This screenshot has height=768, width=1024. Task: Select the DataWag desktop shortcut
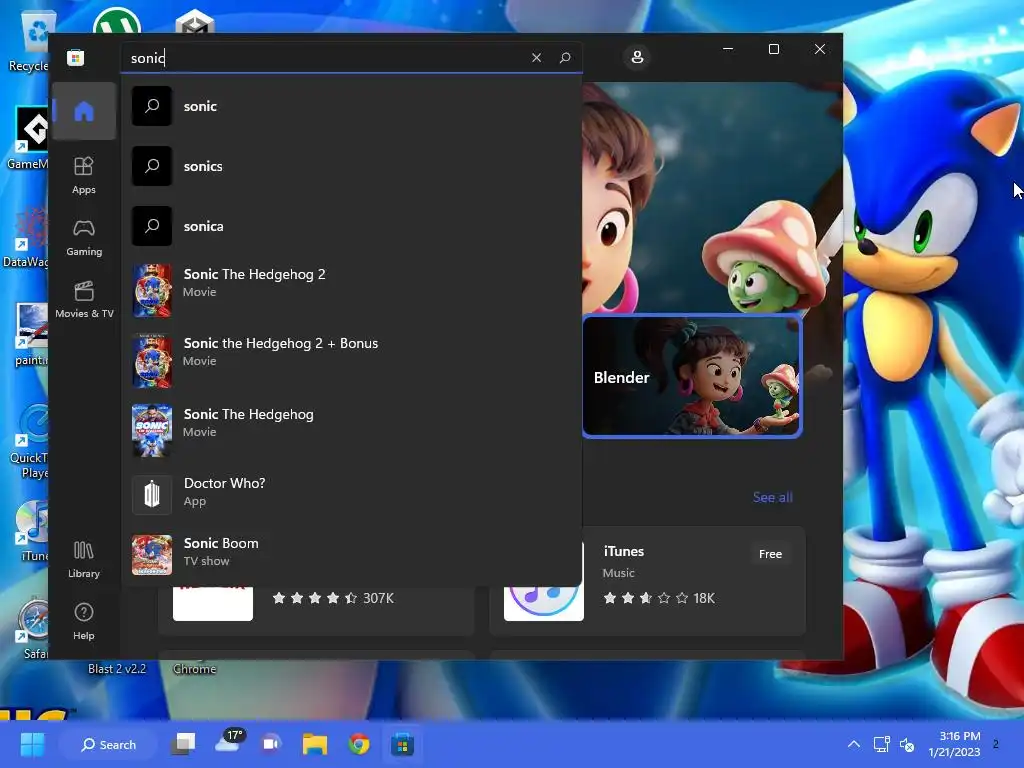(26, 238)
